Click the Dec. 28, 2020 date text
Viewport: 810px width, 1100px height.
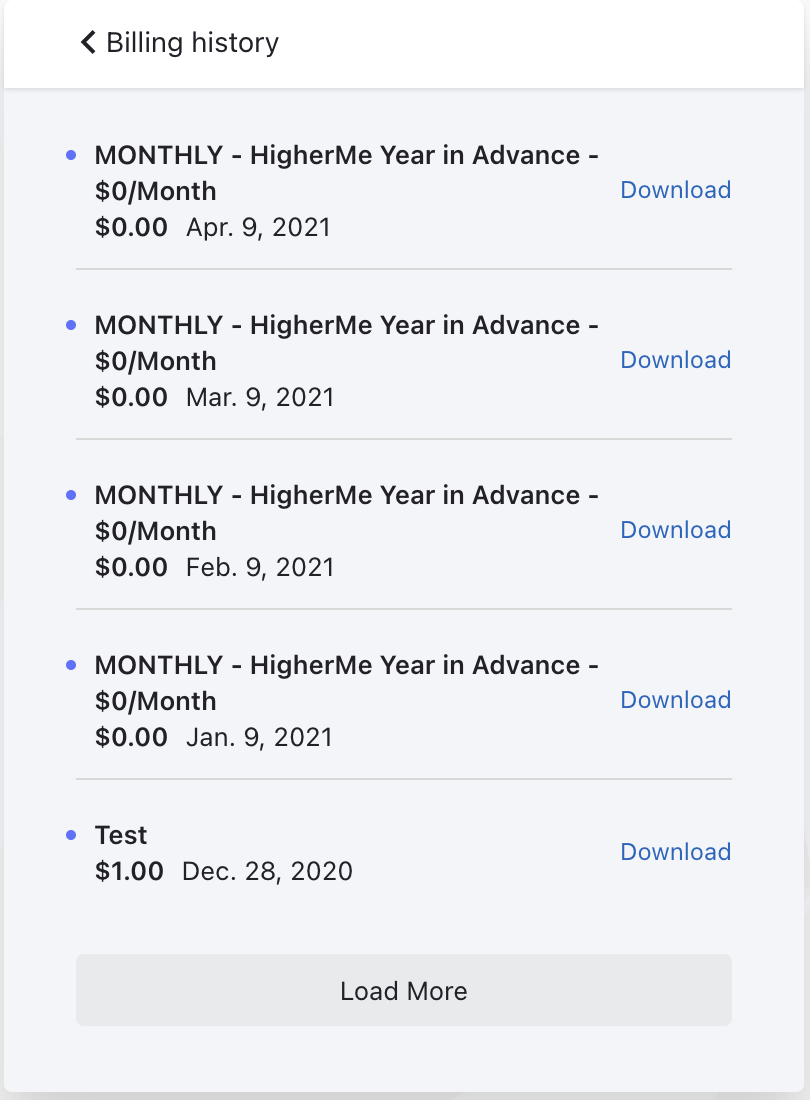click(267, 871)
